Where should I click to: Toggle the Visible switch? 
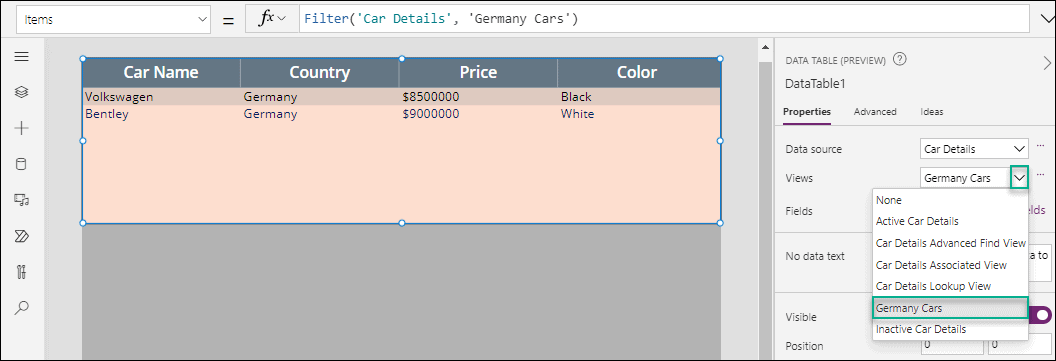coord(1040,315)
